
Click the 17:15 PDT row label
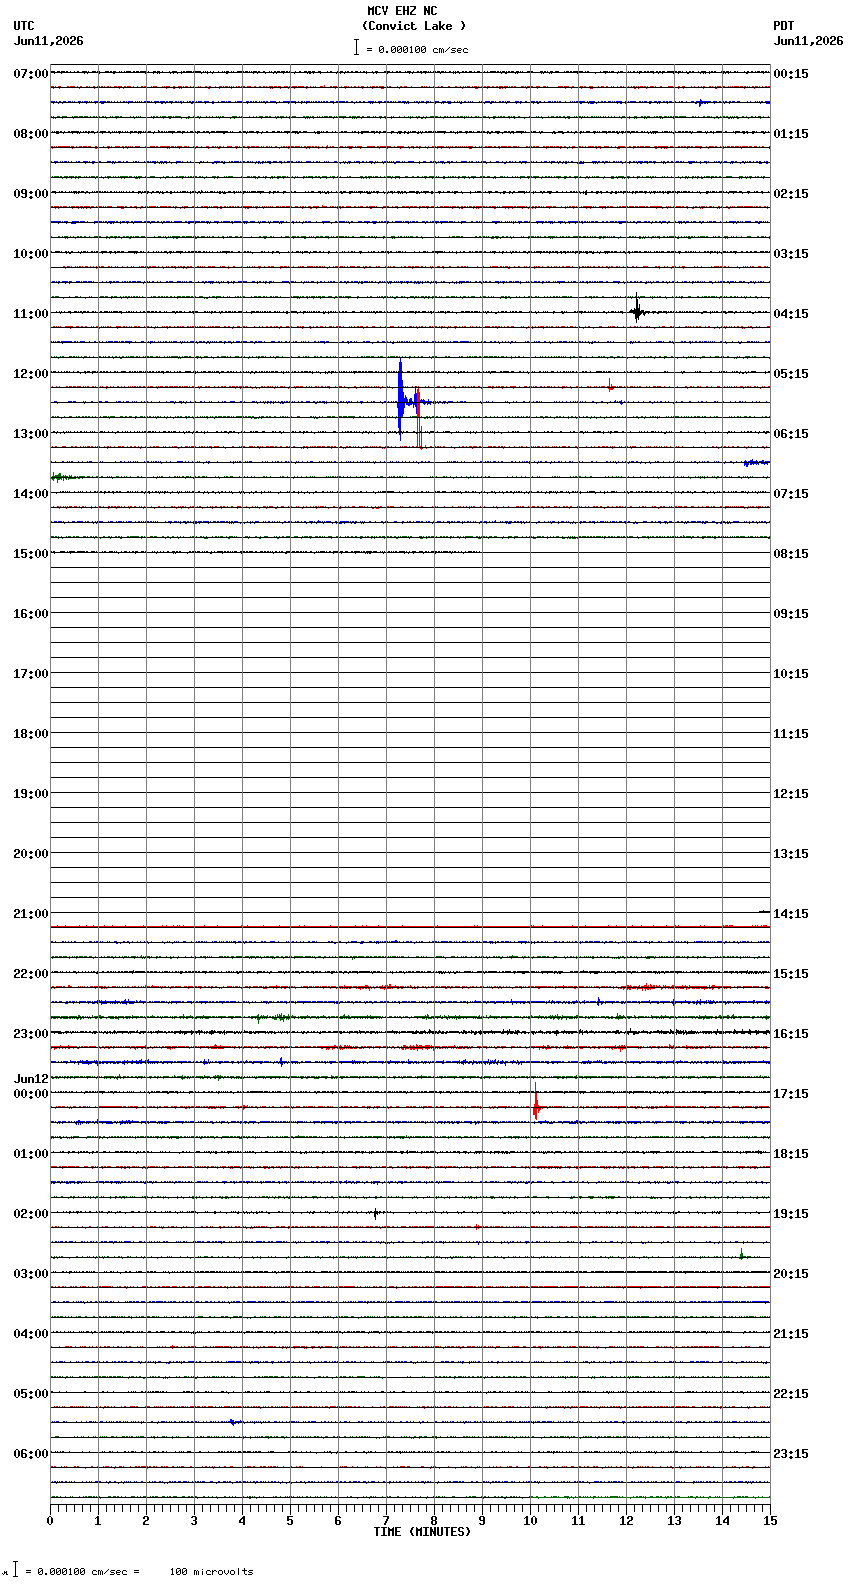pyautogui.click(x=791, y=1094)
